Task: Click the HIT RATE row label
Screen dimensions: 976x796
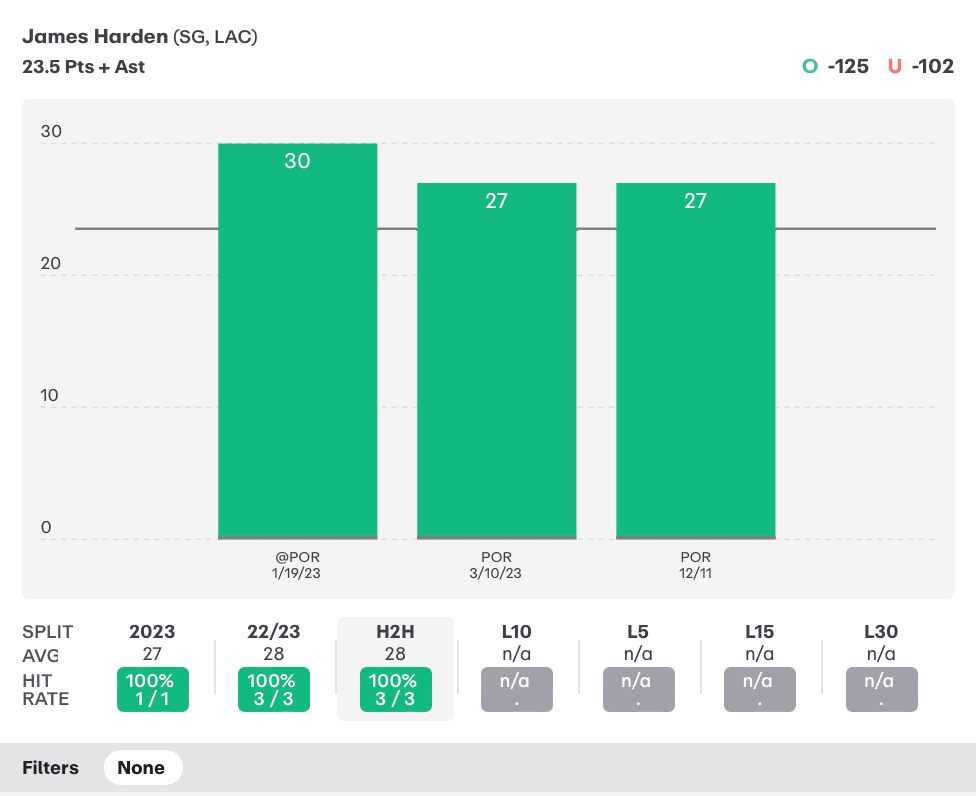Action: pyautogui.click(x=45, y=690)
